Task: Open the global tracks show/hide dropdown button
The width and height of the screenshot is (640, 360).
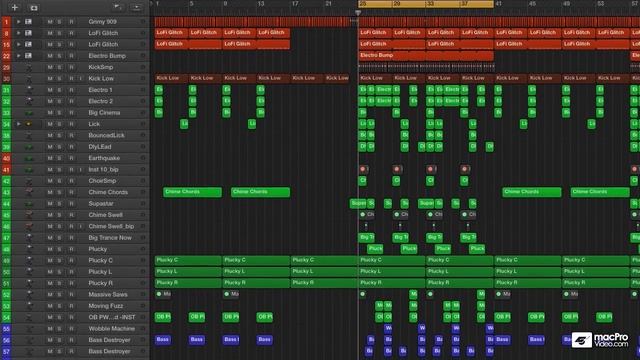Action: [x=136, y=7]
